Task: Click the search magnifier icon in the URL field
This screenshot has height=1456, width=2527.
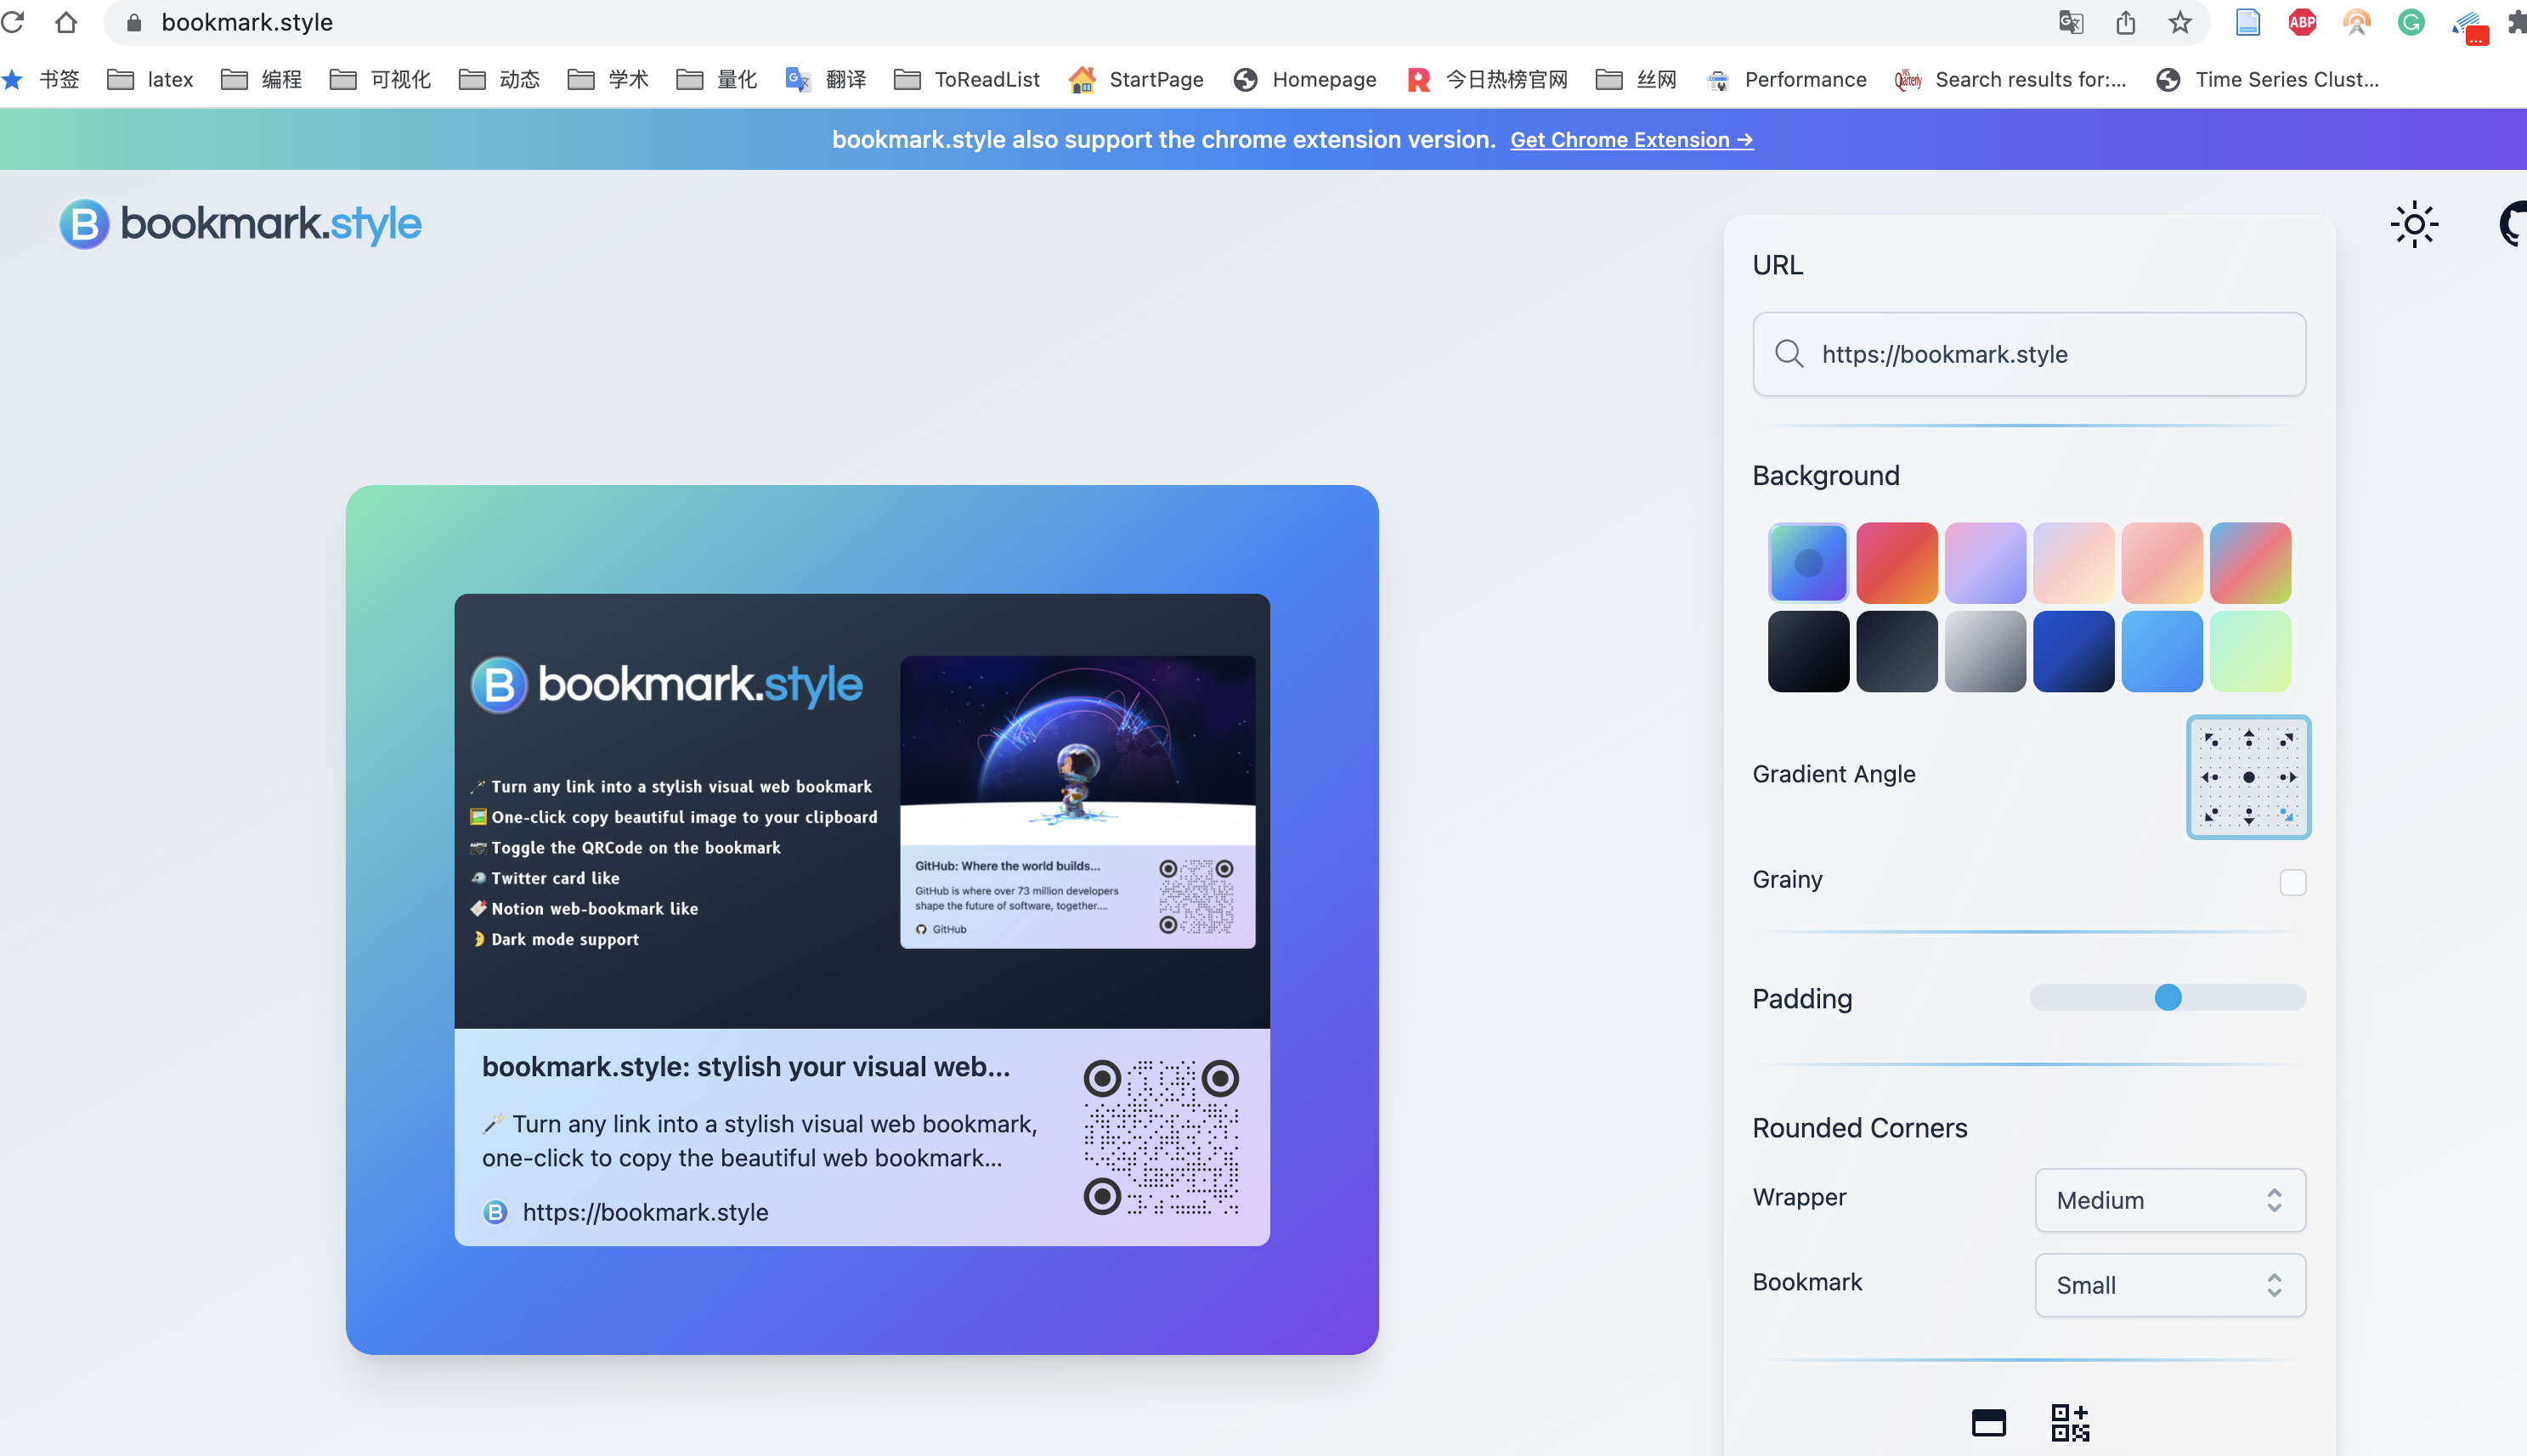Action: pyautogui.click(x=1788, y=354)
